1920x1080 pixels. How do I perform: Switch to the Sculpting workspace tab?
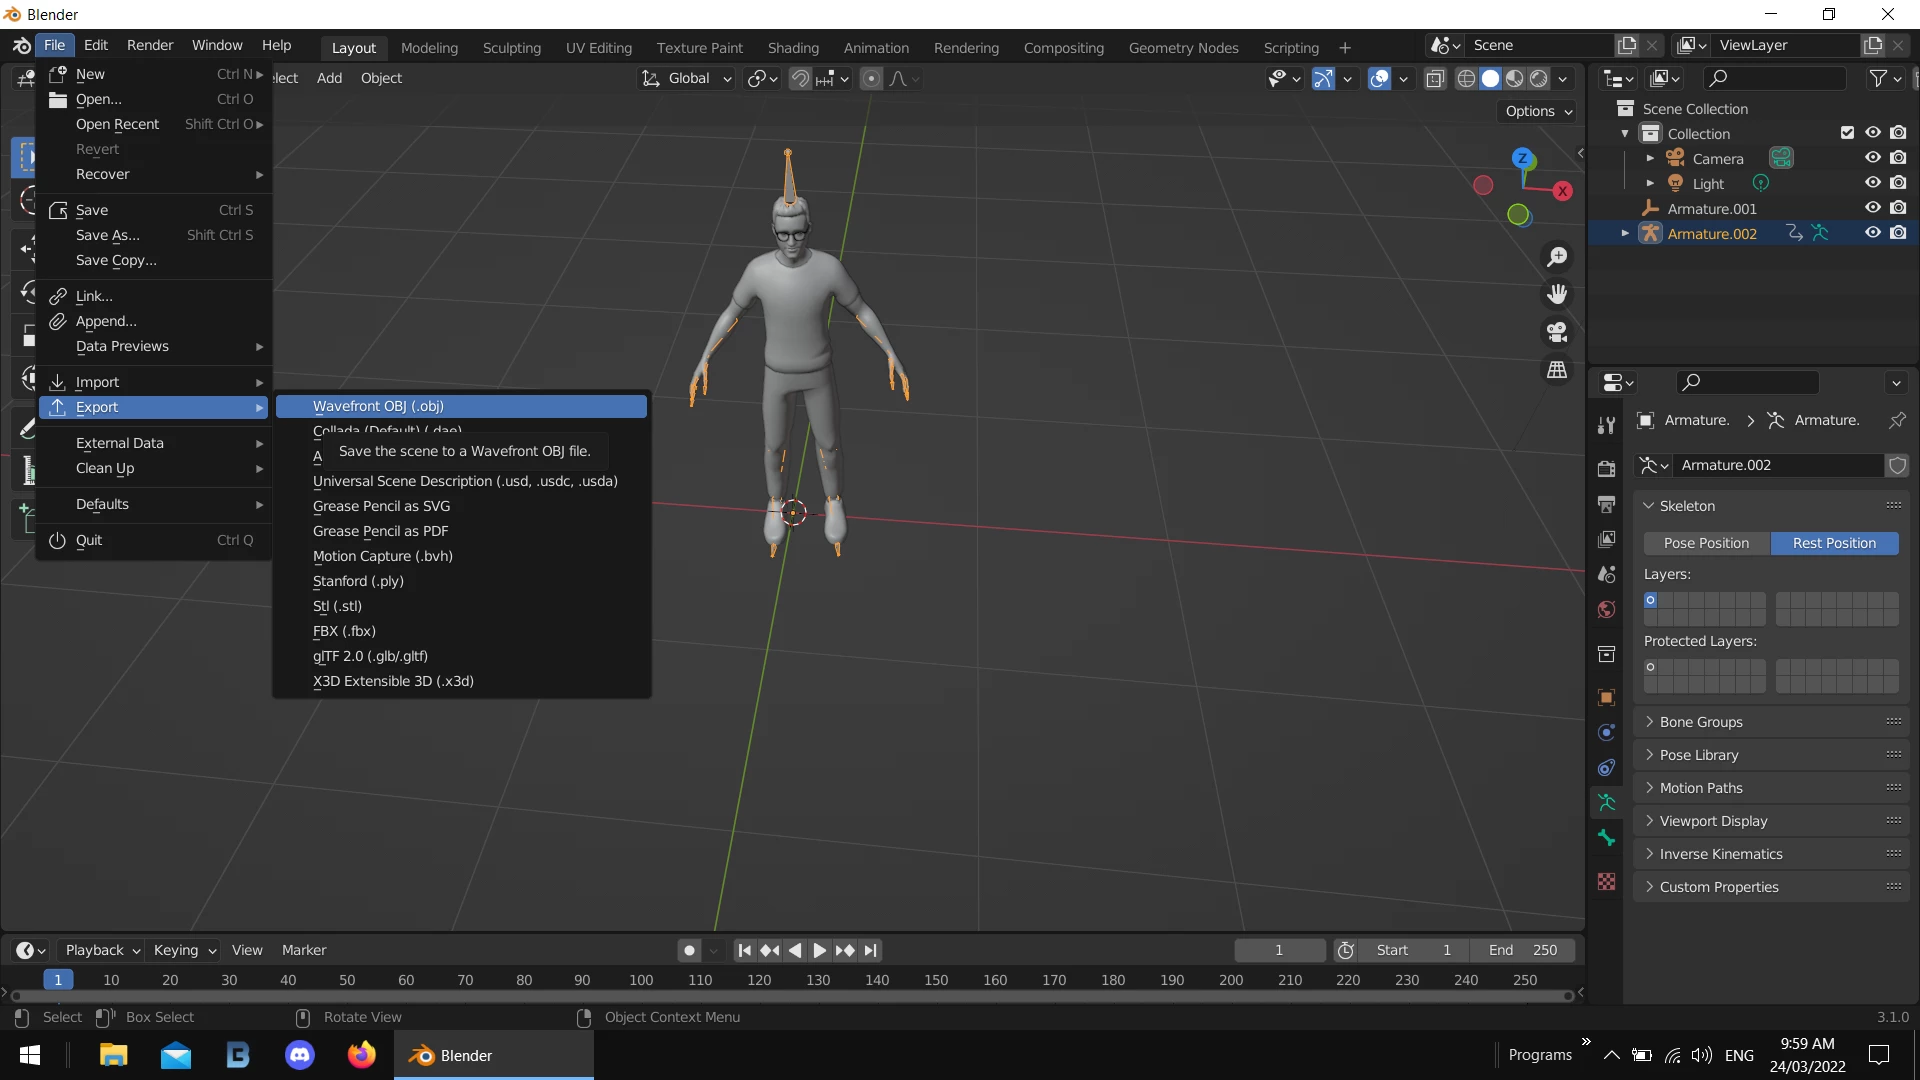pos(511,48)
